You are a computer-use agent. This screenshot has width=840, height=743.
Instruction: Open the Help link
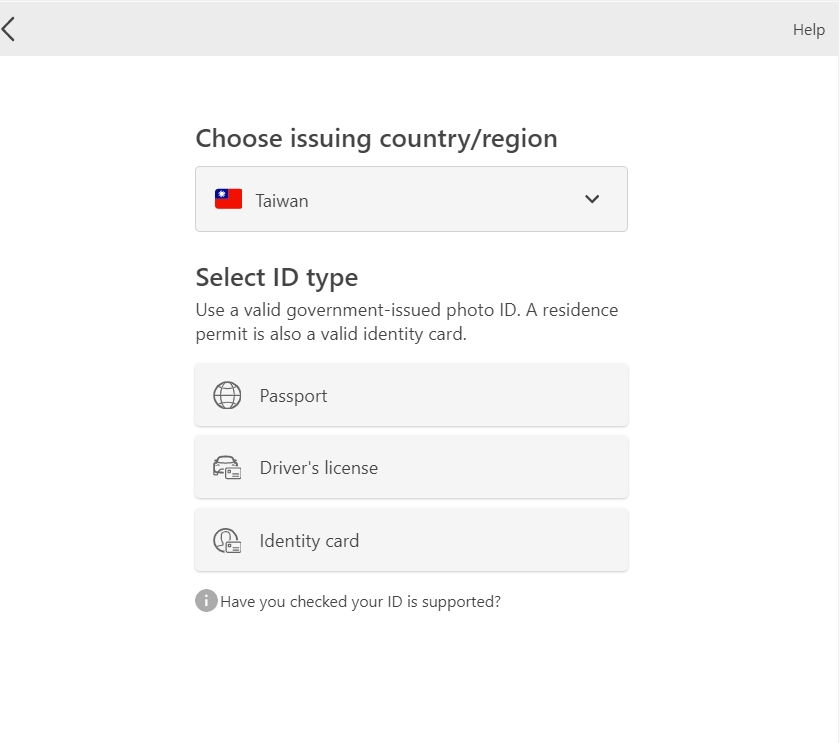pyautogui.click(x=808, y=29)
